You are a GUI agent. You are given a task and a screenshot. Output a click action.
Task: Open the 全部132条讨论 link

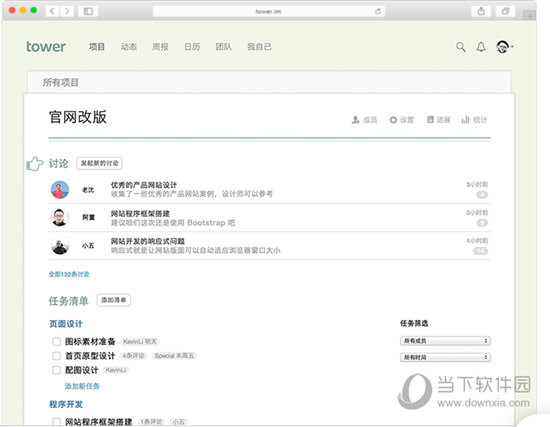[69, 274]
